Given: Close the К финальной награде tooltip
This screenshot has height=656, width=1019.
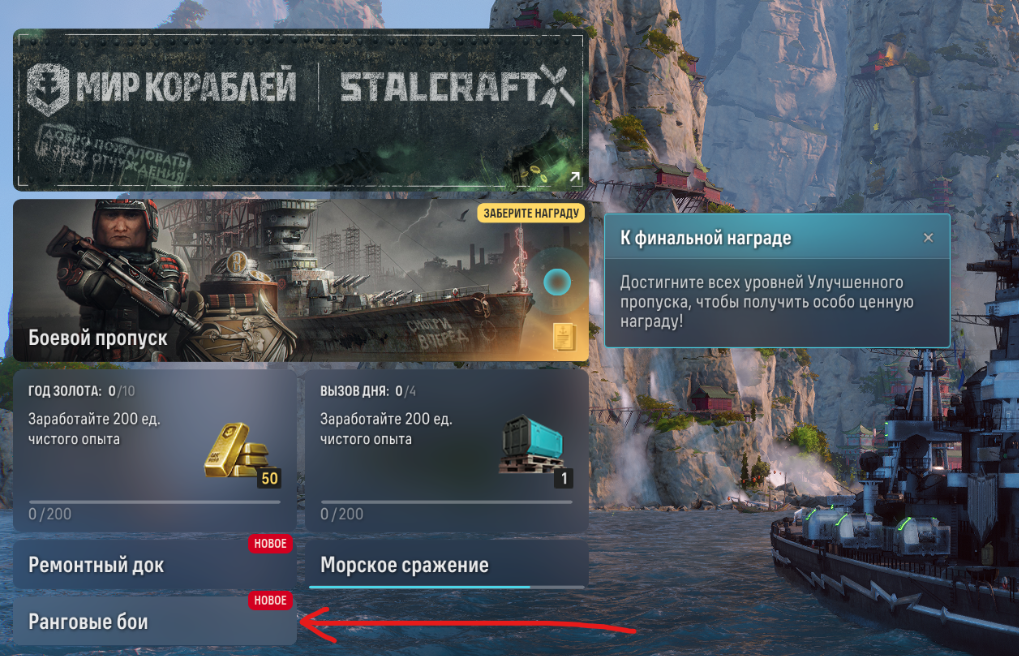Looking at the screenshot, I should click(928, 238).
